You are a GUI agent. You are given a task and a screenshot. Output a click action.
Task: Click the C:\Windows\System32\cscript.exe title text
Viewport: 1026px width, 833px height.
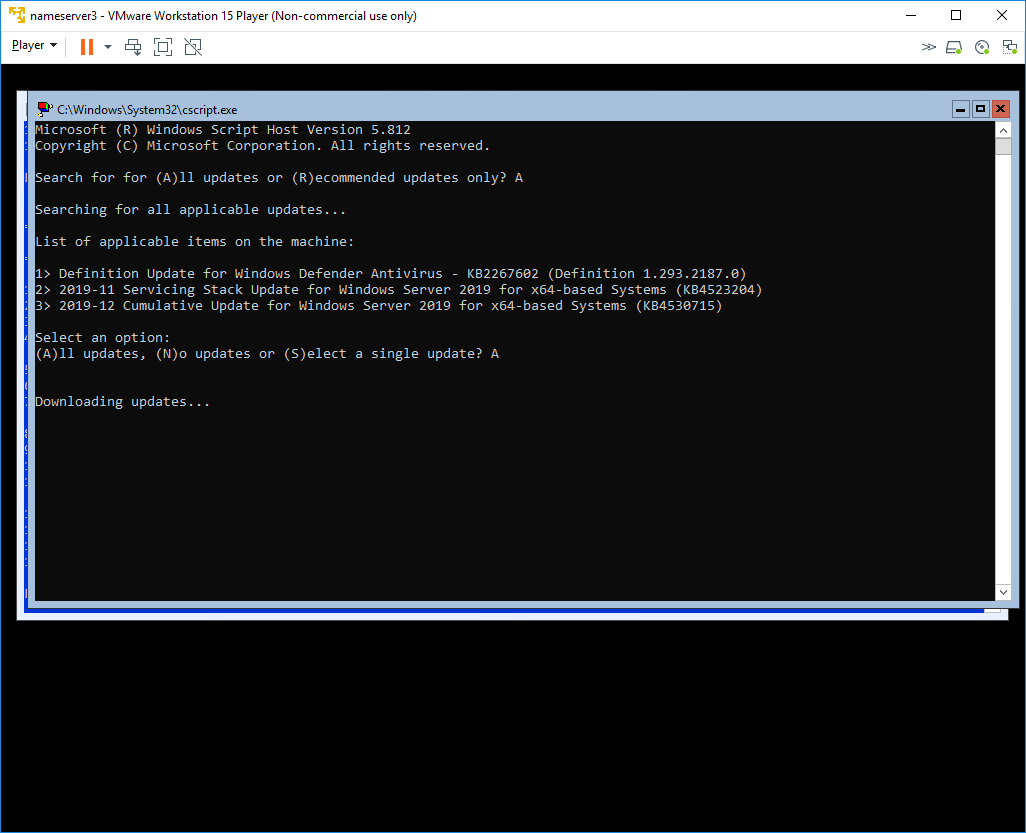[147, 110]
